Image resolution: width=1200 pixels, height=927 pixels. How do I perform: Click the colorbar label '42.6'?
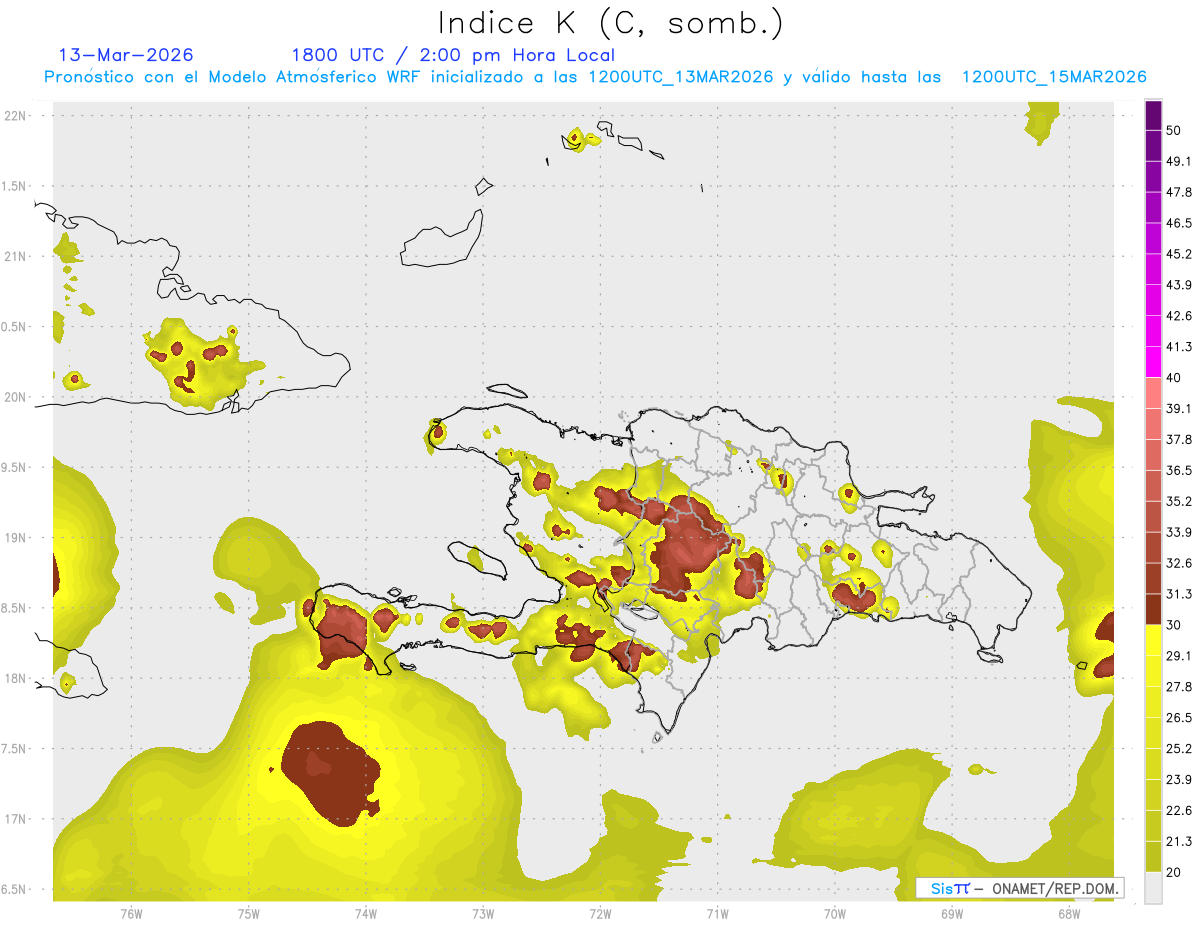point(1179,316)
